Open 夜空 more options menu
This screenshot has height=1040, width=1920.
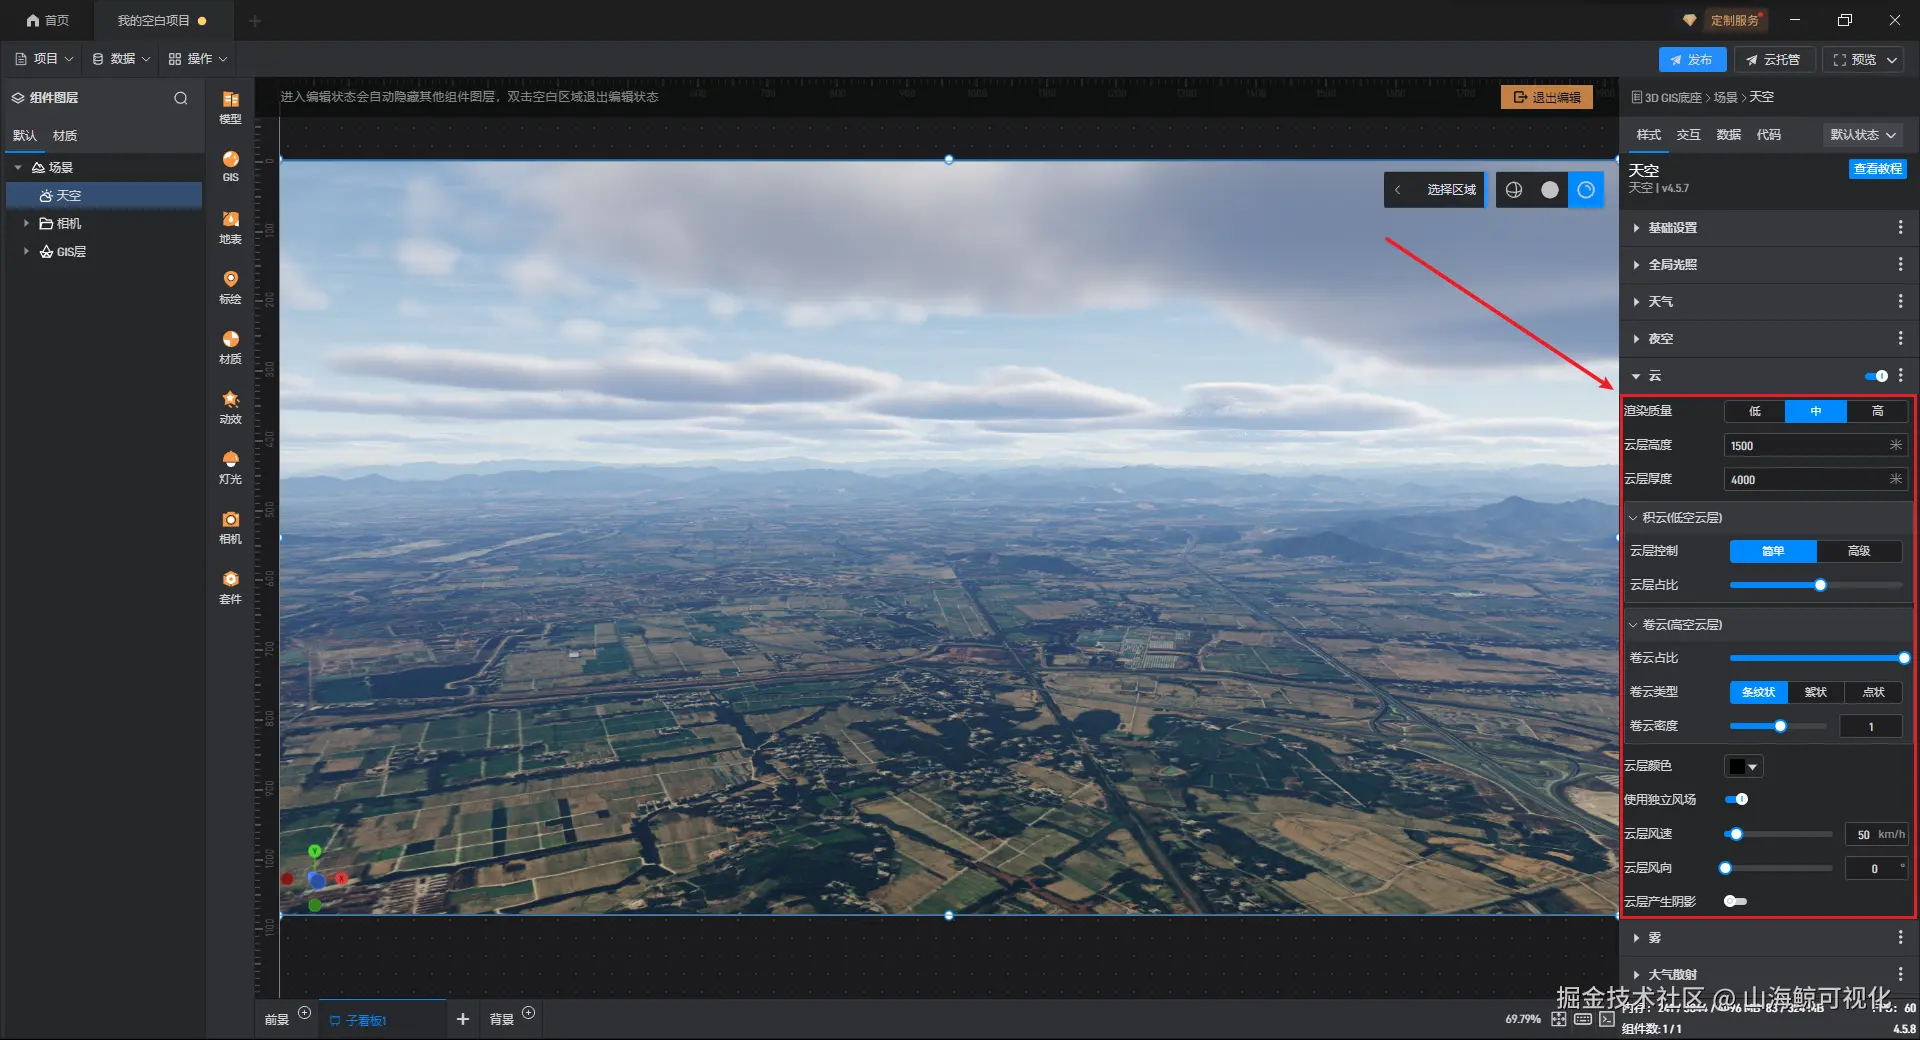(x=1900, y=339)
